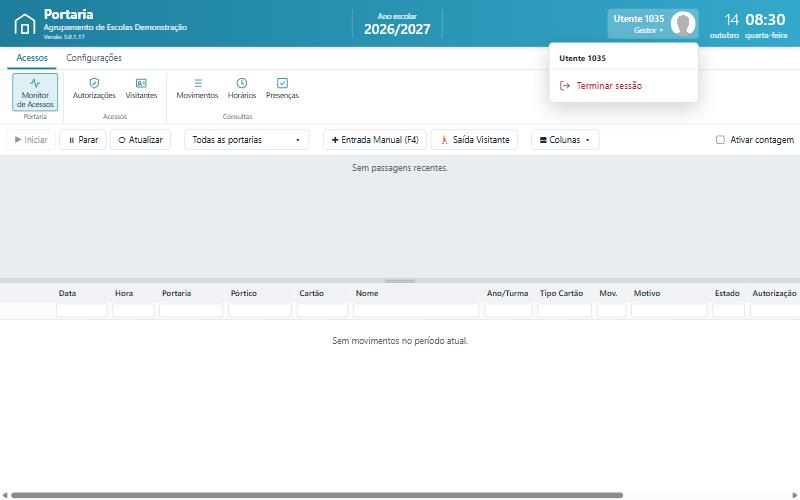Click the Hora filter field
This screenshot has height=500, width=800.
[x=133, y=310]
